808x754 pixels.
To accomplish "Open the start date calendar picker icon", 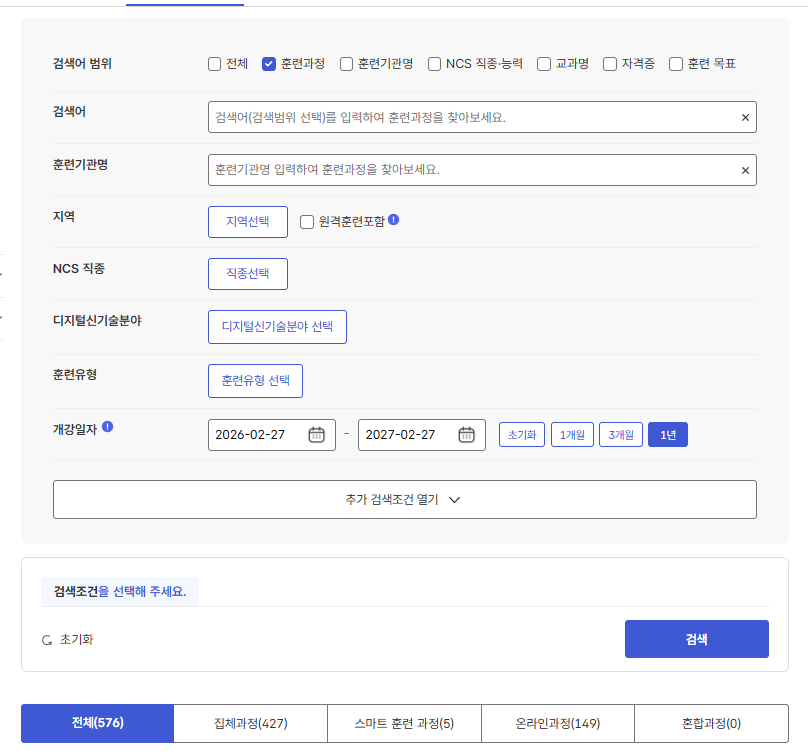I will pos(316,435).
